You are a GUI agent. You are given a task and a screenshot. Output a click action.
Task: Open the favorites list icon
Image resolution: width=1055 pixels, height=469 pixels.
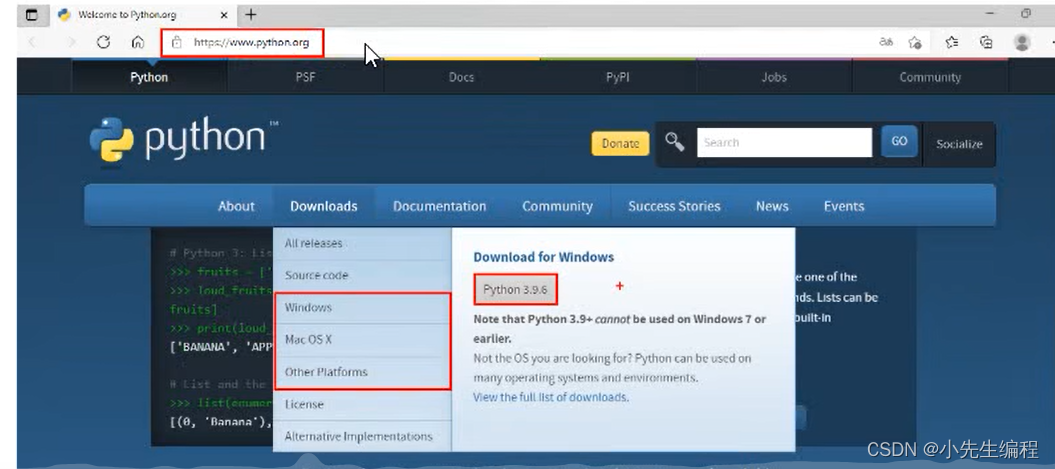951,42
